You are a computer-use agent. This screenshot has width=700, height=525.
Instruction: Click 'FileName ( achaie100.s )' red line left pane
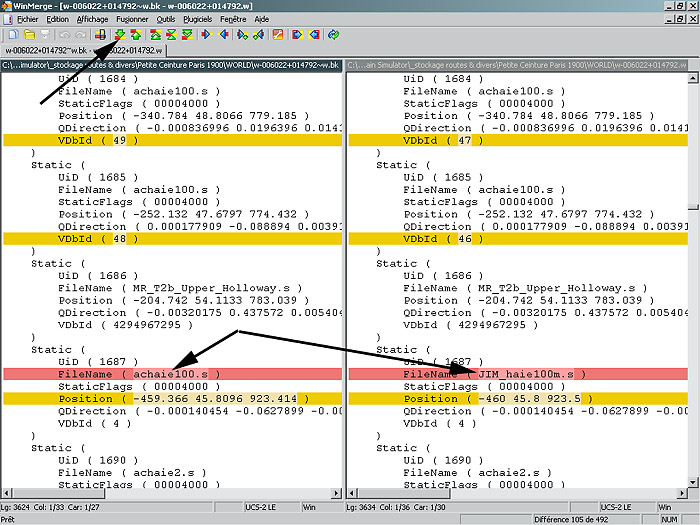coord(172,374)
